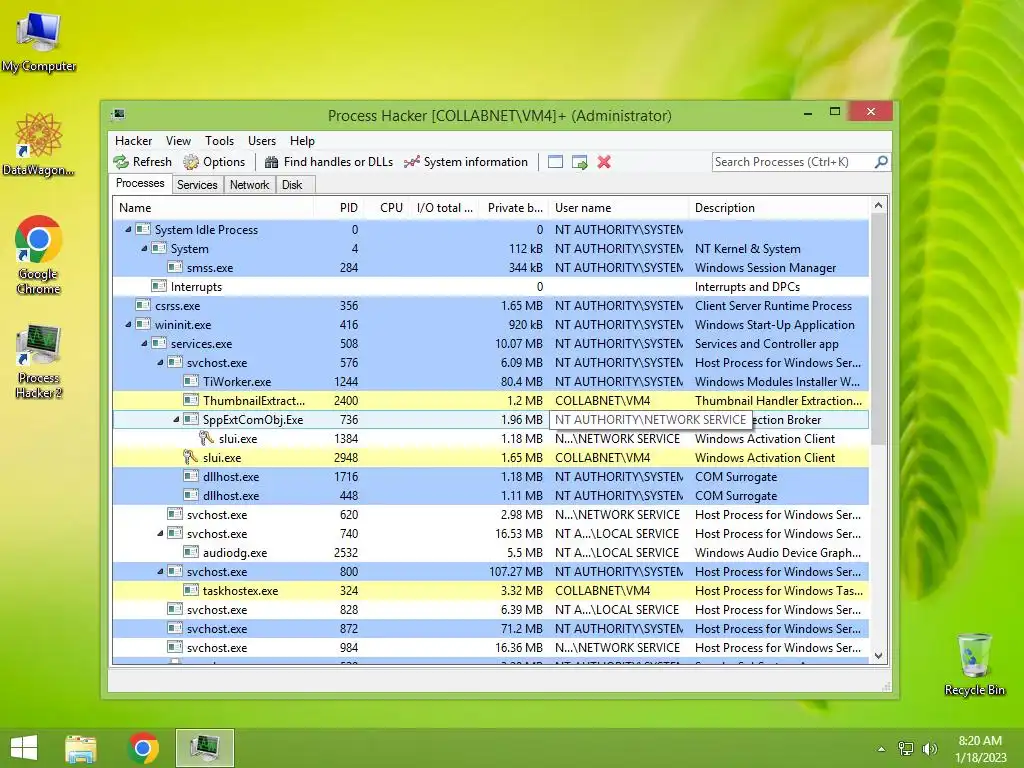Select svchost.exe with PID 984
Viewport: 1024px width, 768px height.
click(491, 647)
